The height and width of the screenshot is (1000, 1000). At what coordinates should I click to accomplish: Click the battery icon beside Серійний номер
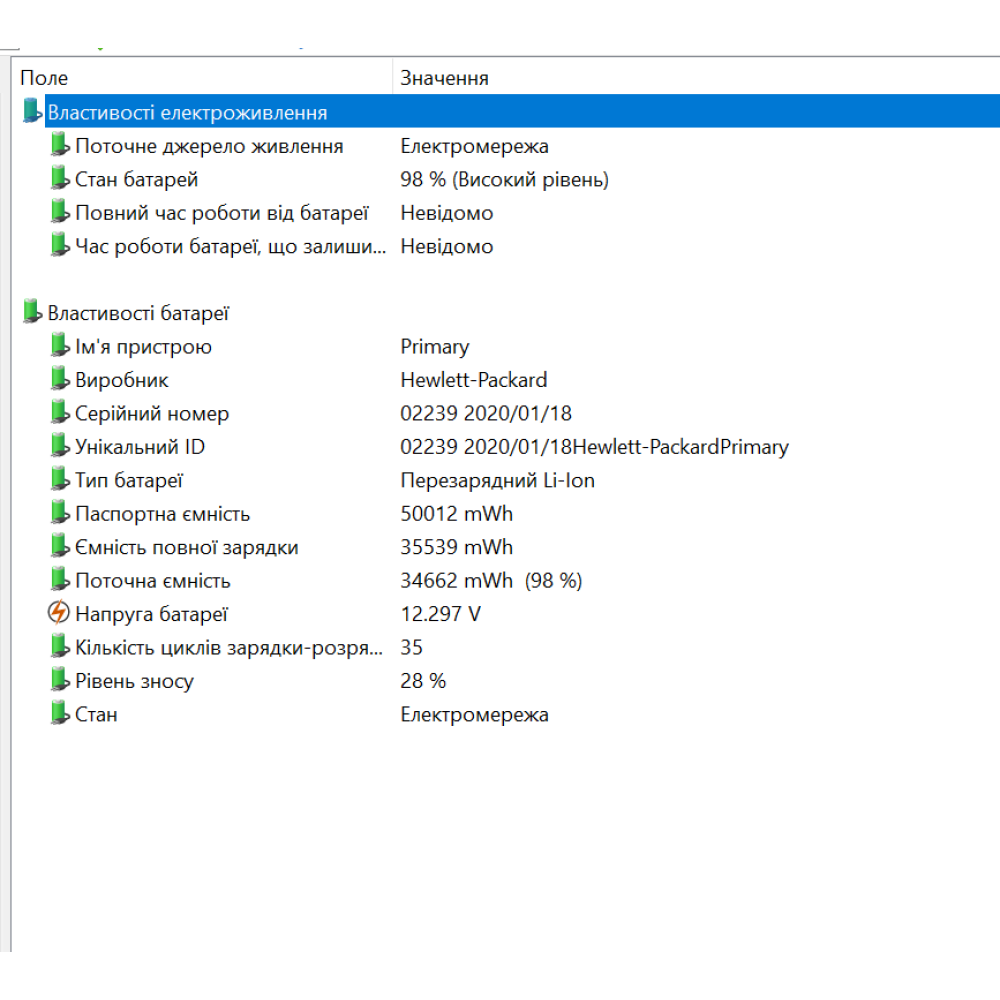(x=60, y=413)
